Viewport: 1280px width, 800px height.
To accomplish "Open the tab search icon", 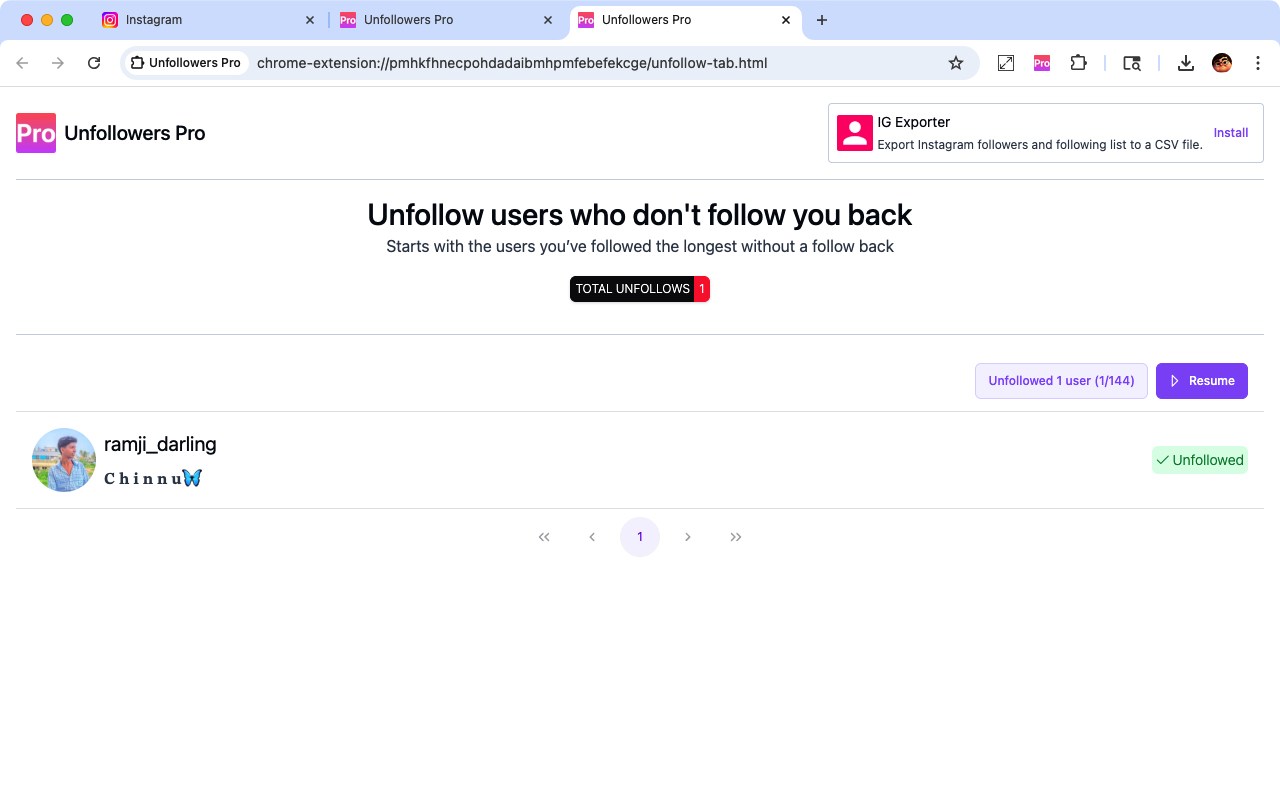I will (x=1132, y=63).
